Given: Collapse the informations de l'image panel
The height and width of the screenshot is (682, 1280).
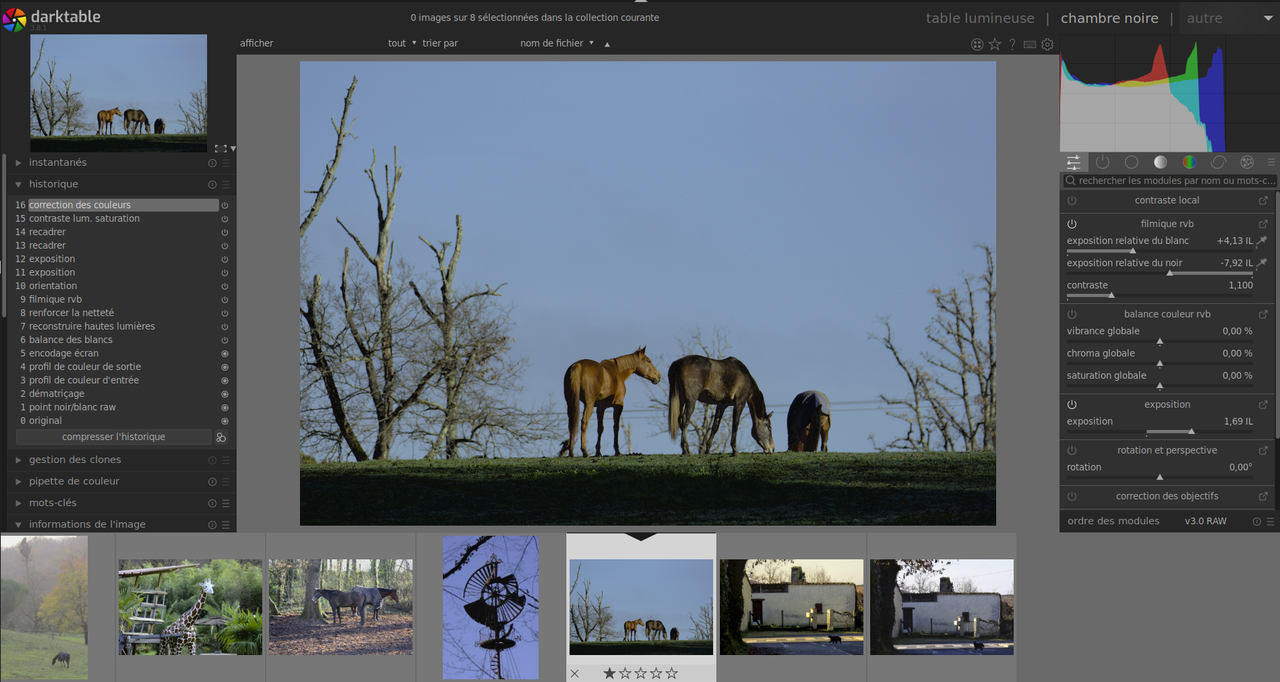Looking at the screenshot, I should pos(18,524).
